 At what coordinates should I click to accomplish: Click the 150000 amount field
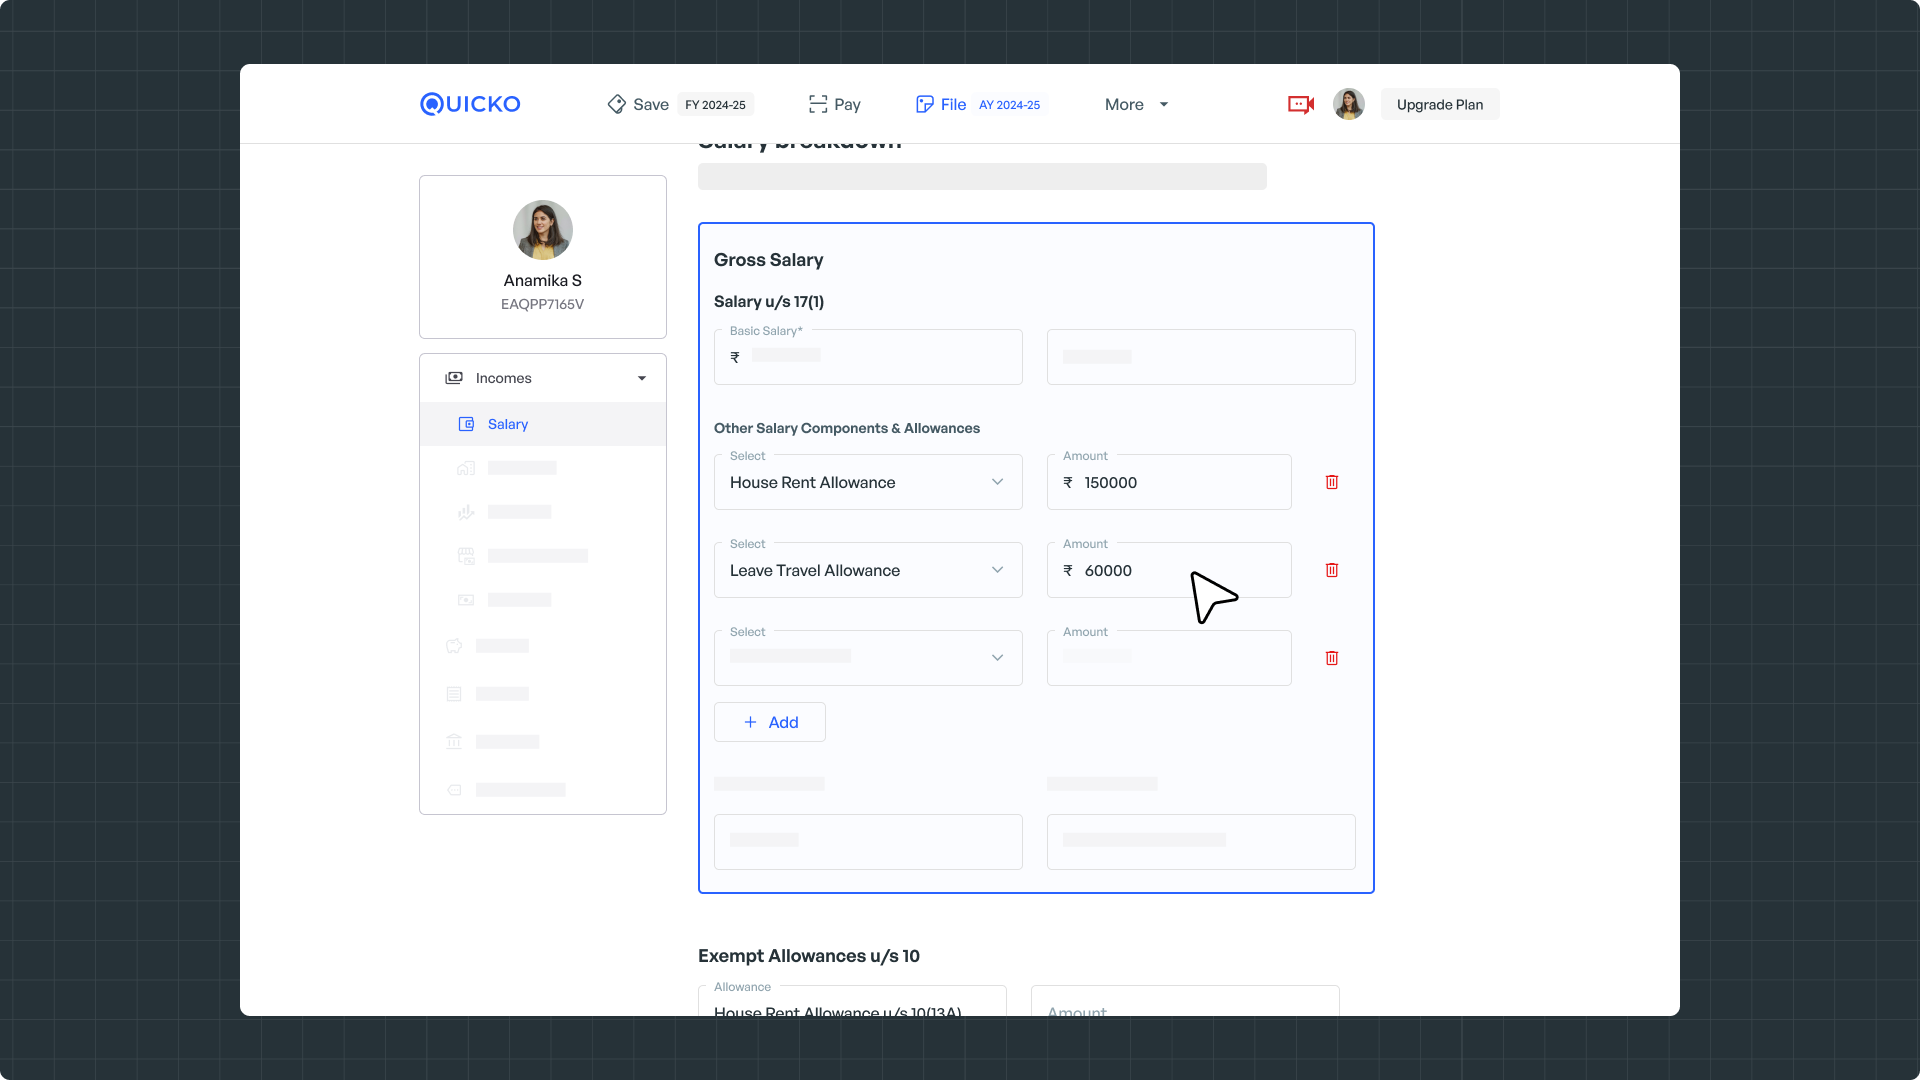[1168, 482]
